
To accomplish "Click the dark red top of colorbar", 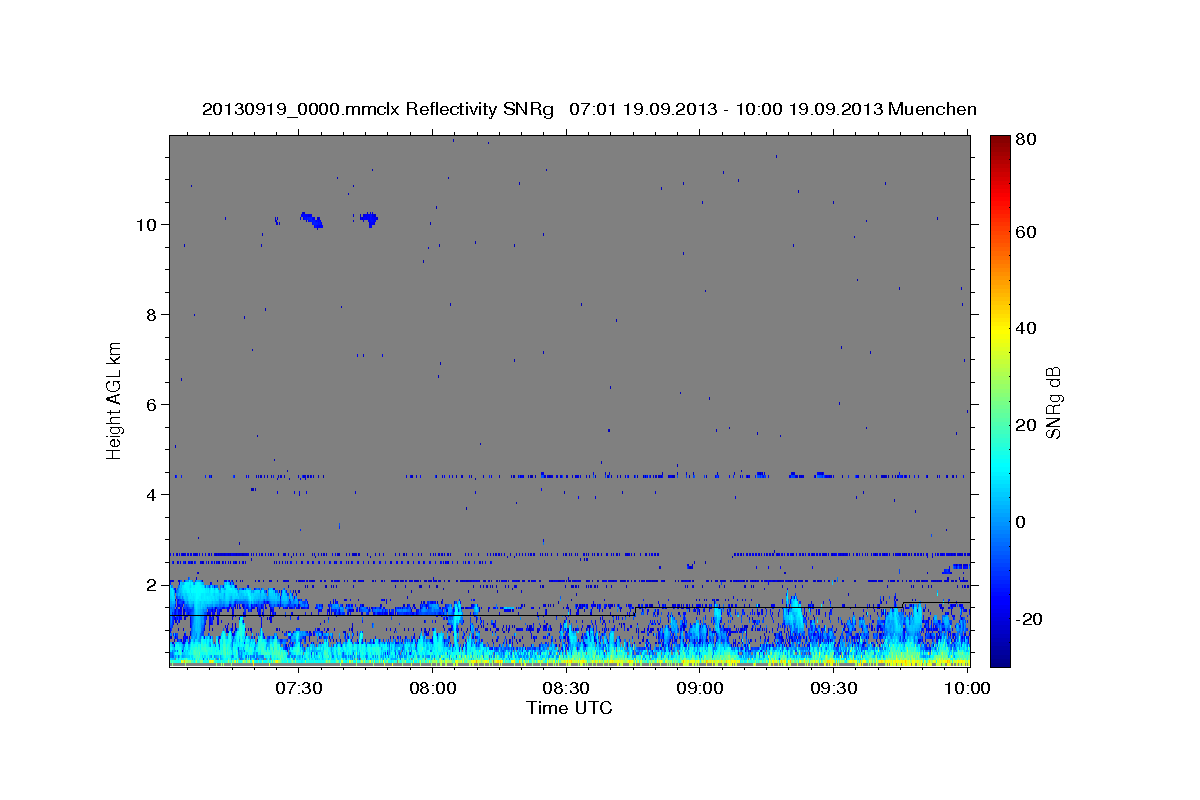I will (1000, 142).
